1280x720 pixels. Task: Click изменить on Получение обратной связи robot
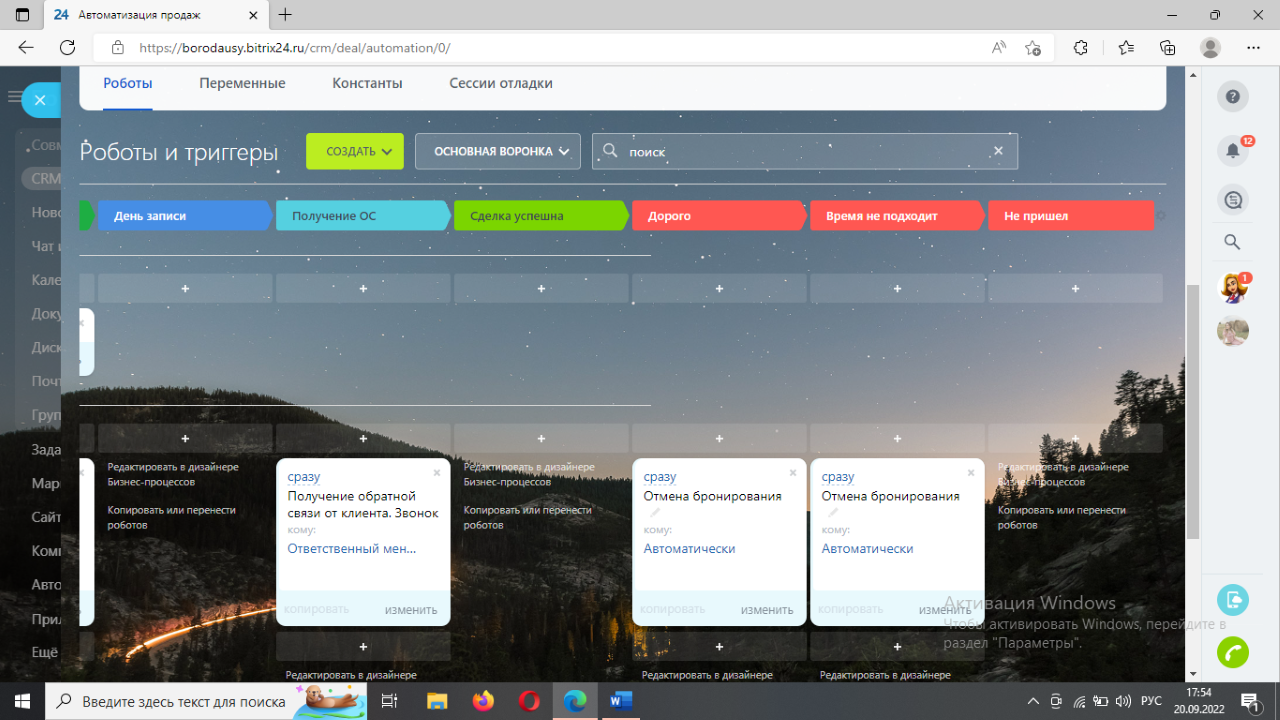[411, 610]
